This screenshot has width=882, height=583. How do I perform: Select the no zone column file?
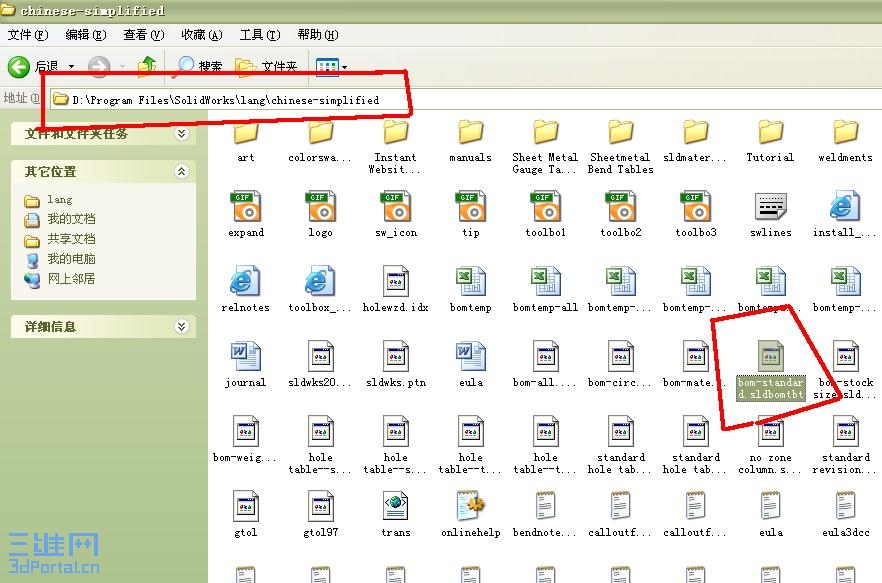coord(771,445)
